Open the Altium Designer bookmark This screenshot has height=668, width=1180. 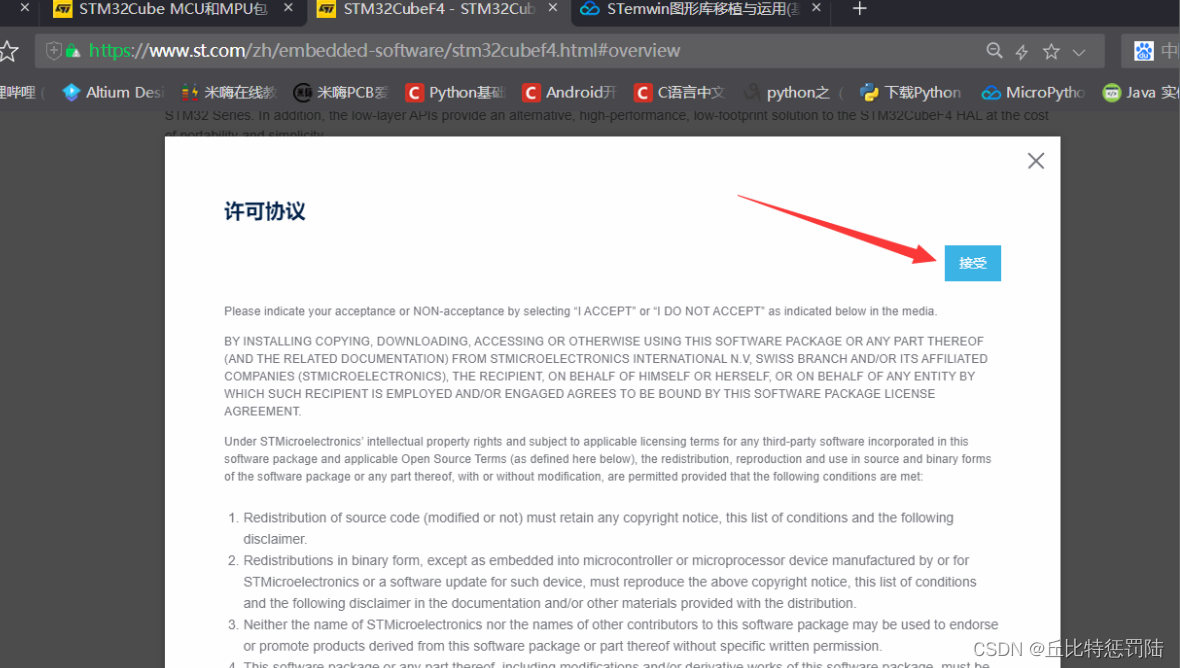[113, 93]
